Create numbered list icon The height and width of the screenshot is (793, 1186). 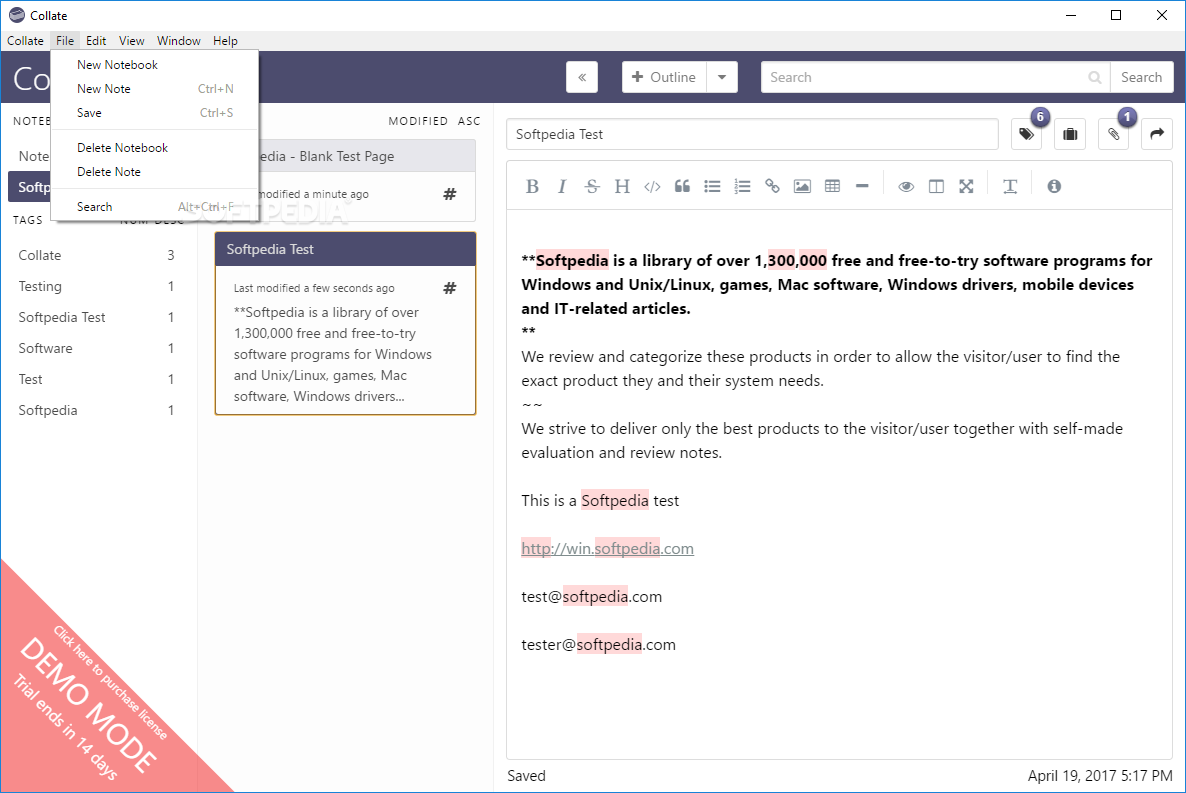coord(742,186)
